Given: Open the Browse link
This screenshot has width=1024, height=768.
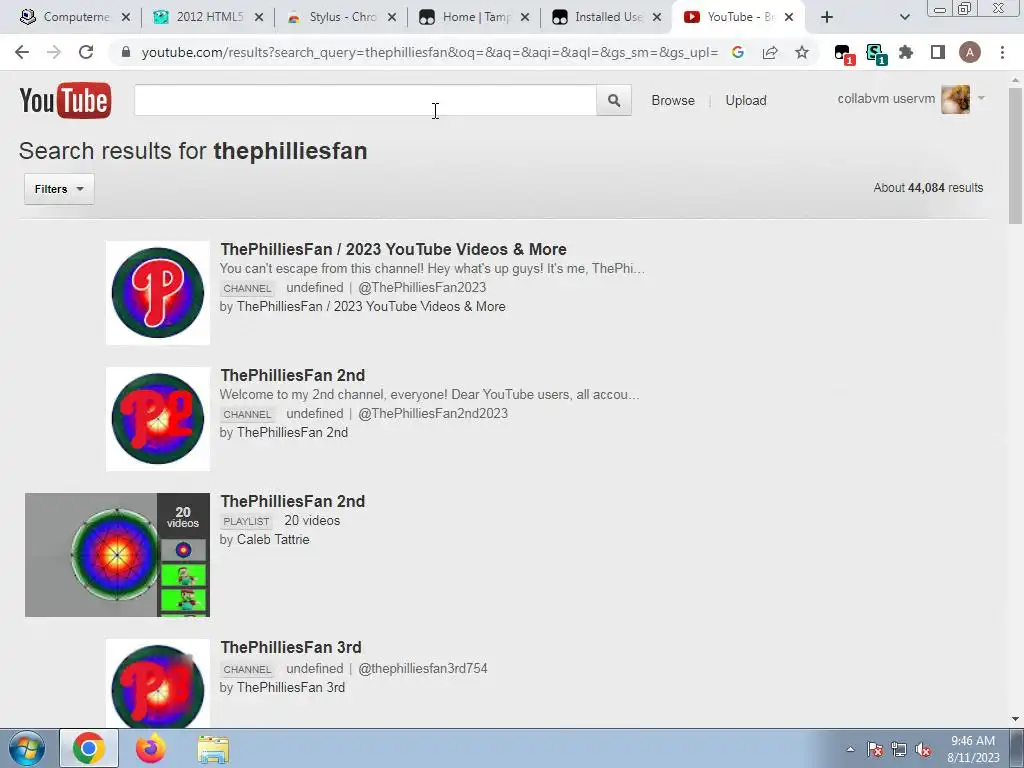Looking at the screenshot, I should (x=673, y=101).
